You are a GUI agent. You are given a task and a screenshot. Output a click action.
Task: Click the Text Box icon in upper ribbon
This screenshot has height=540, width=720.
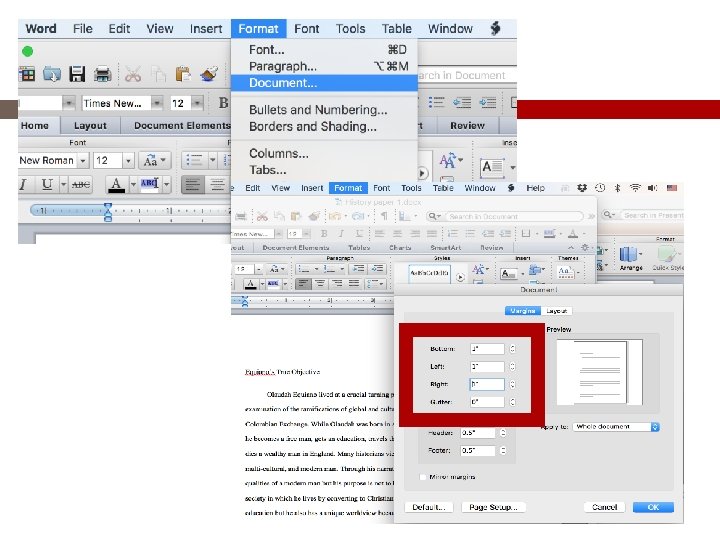point(492,167)
